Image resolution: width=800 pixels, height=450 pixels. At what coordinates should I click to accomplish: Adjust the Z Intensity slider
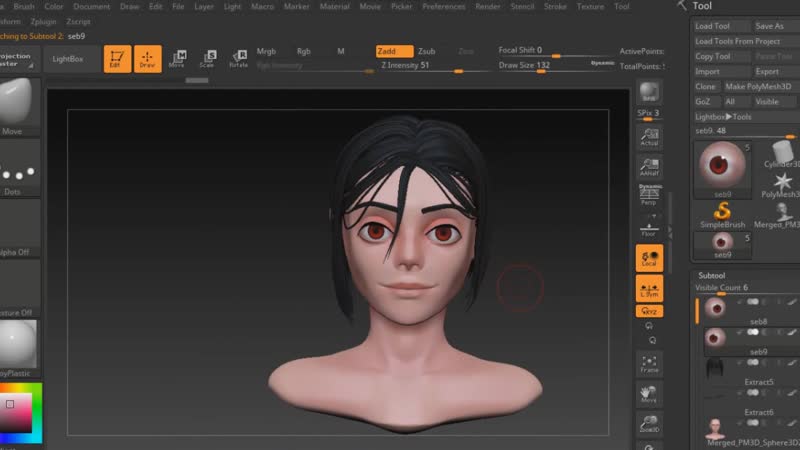(434, 66)
